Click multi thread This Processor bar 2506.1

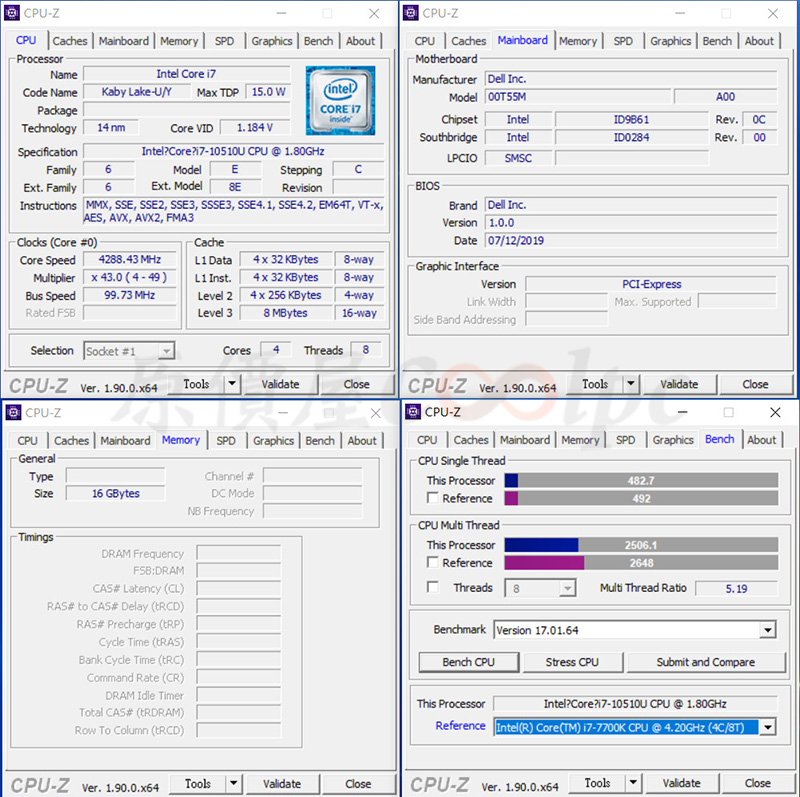point(641,545)
